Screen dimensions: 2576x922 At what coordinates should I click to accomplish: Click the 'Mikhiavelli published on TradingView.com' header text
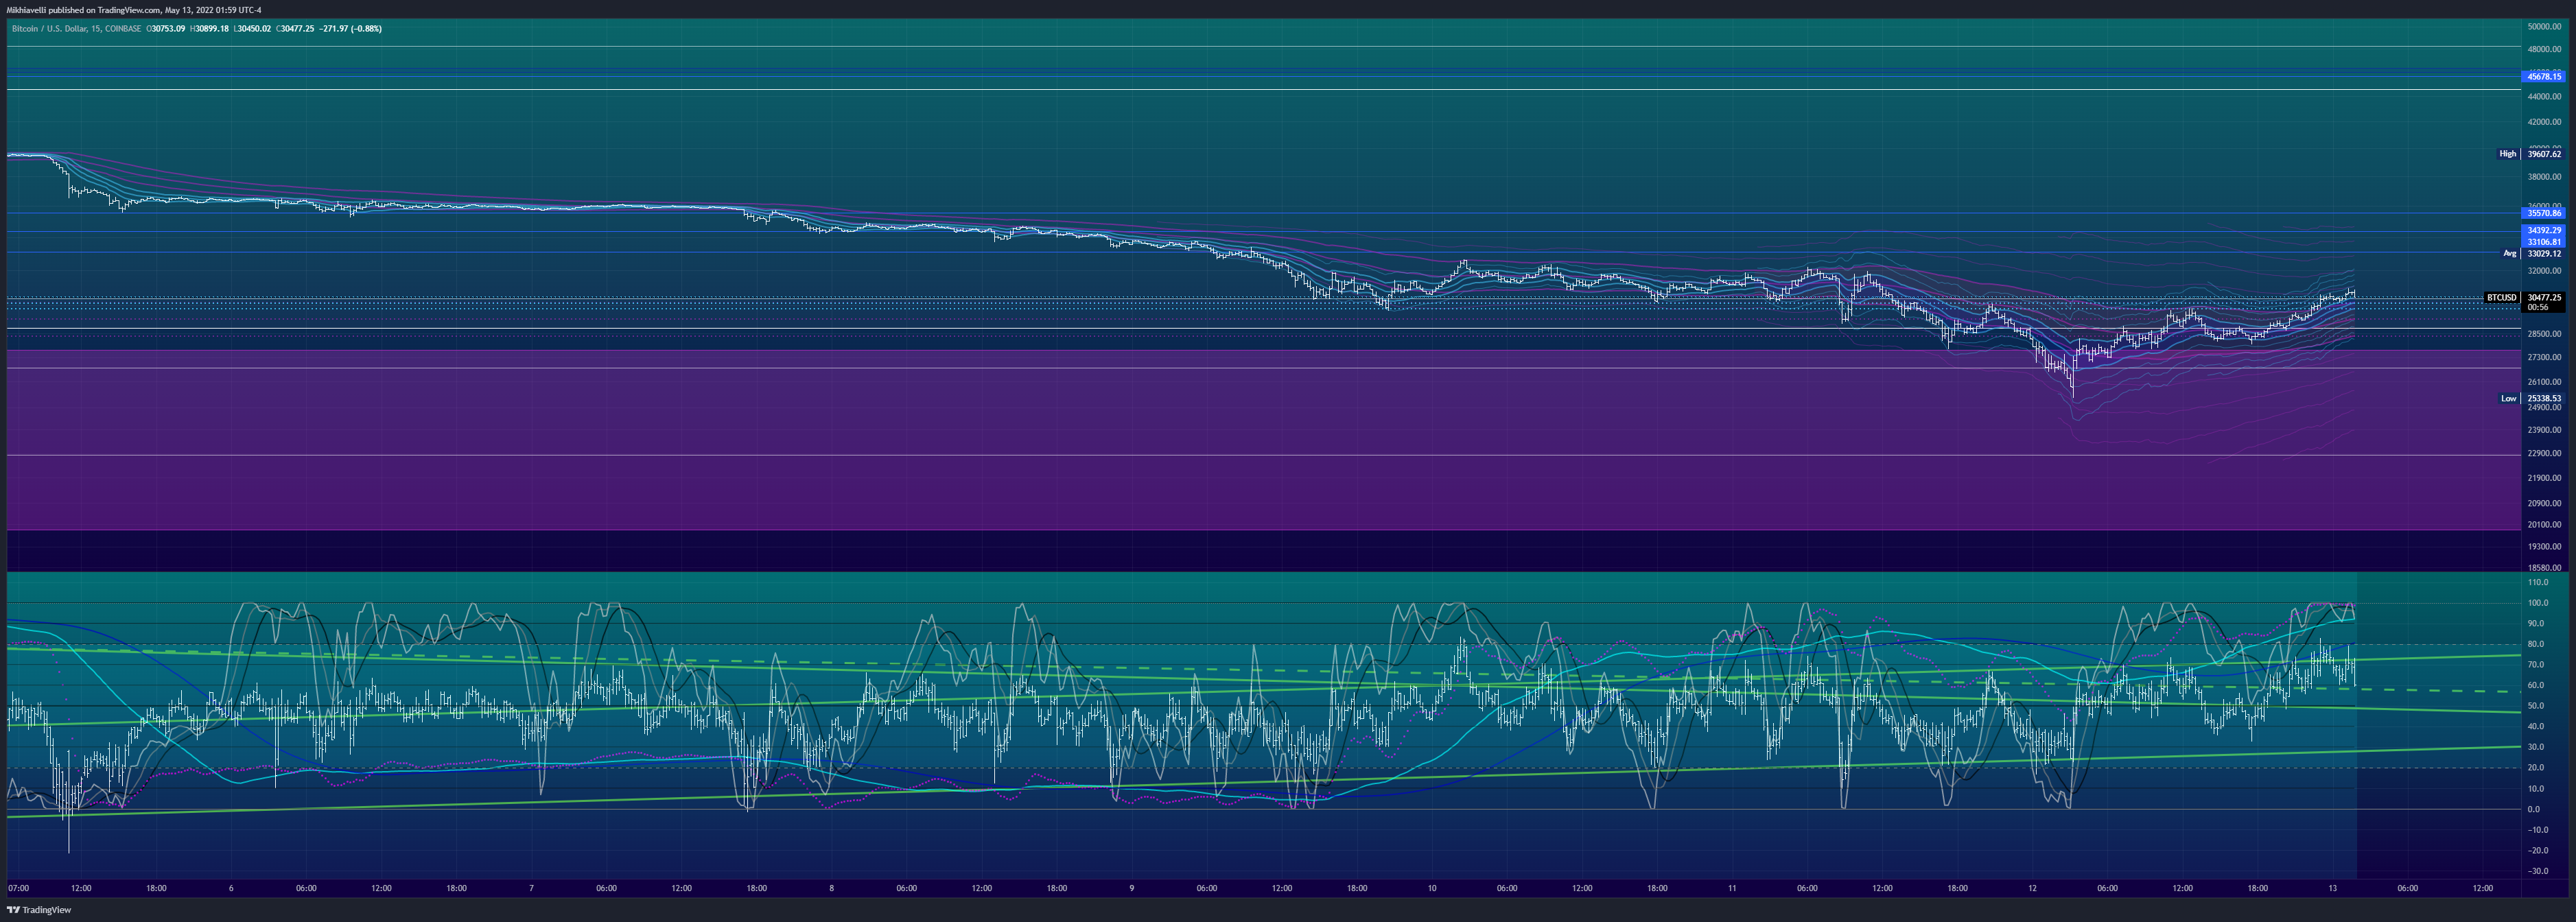click(x=83, y=10)
